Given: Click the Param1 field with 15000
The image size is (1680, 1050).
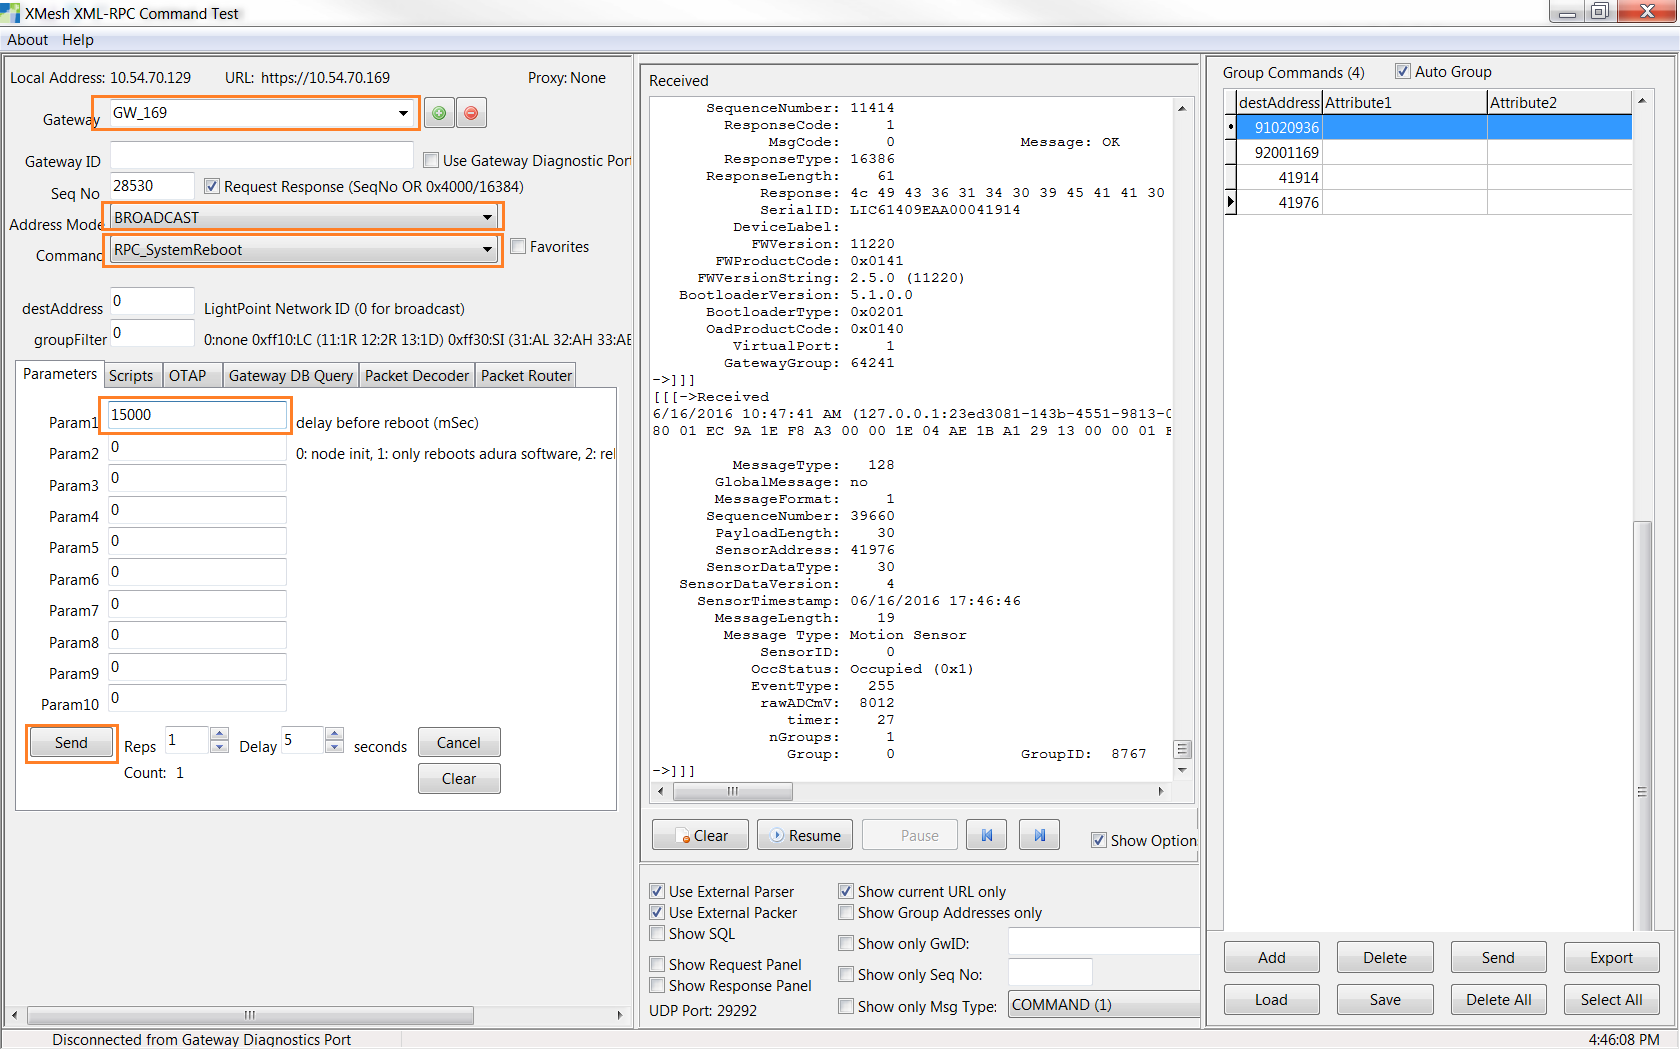Looking at the screenshot, I should point(197,415).
